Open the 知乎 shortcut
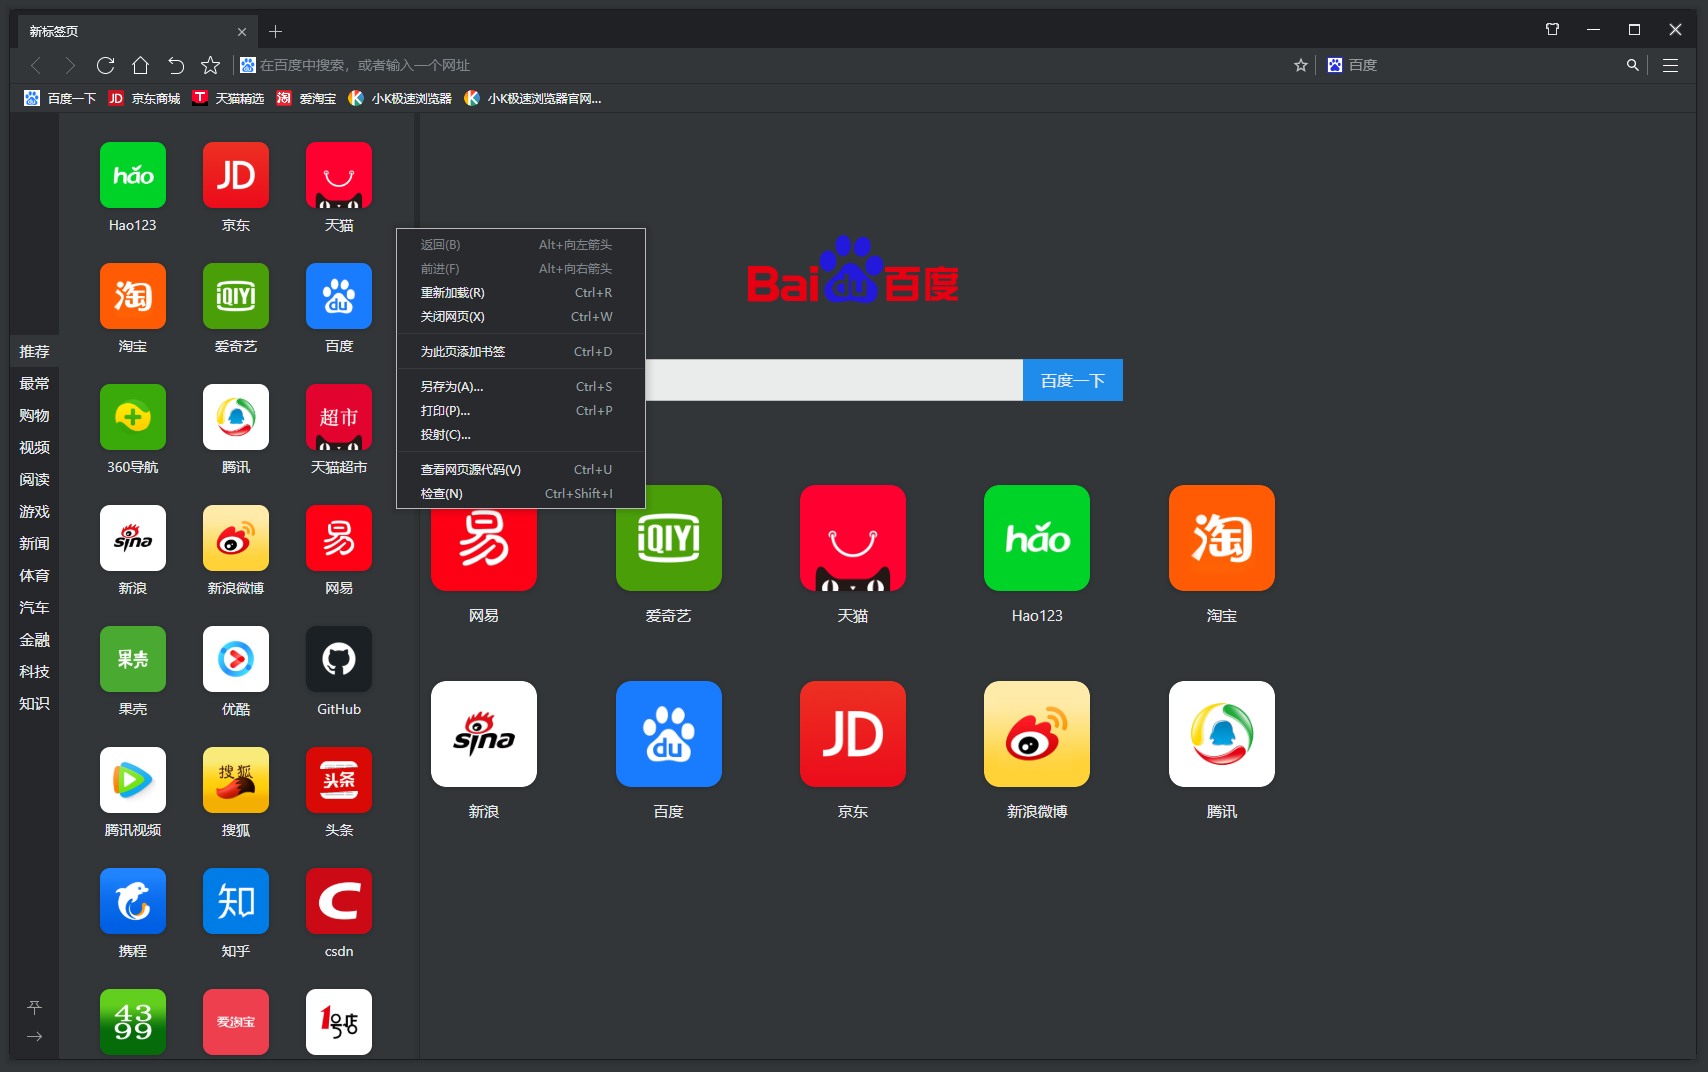 click(236, 901)
